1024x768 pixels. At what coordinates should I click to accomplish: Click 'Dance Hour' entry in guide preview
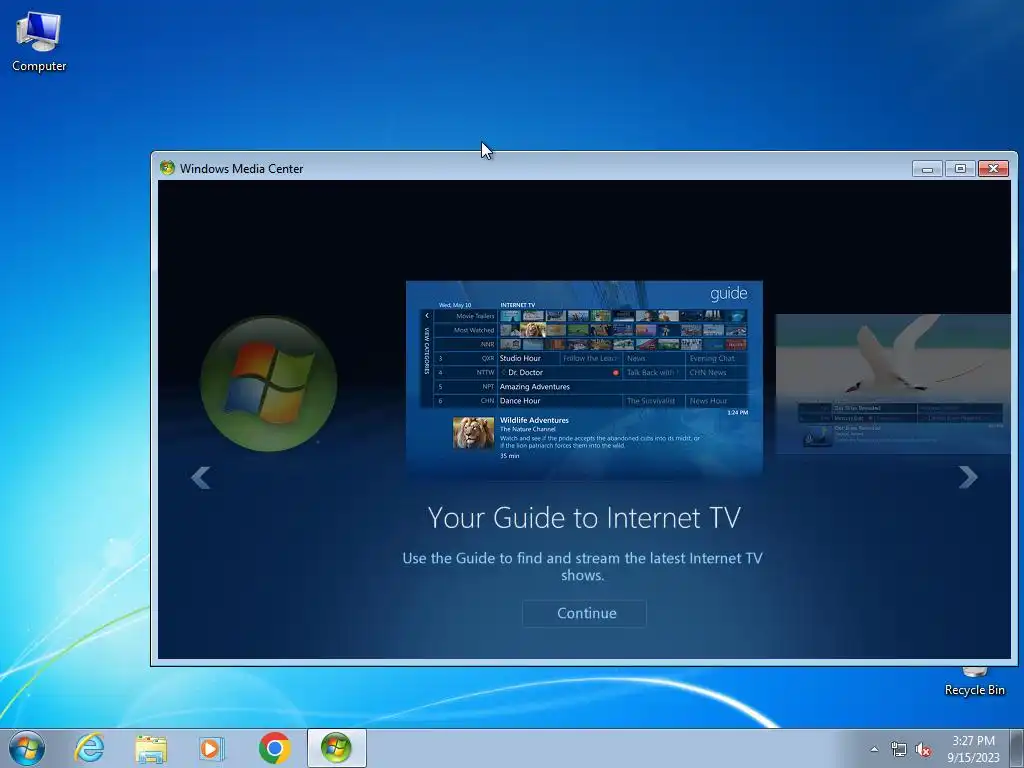tap(560, 400)
